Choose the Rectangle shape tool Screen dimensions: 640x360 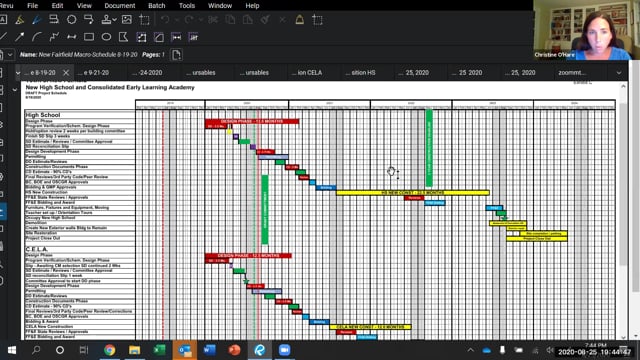point(89,37)
